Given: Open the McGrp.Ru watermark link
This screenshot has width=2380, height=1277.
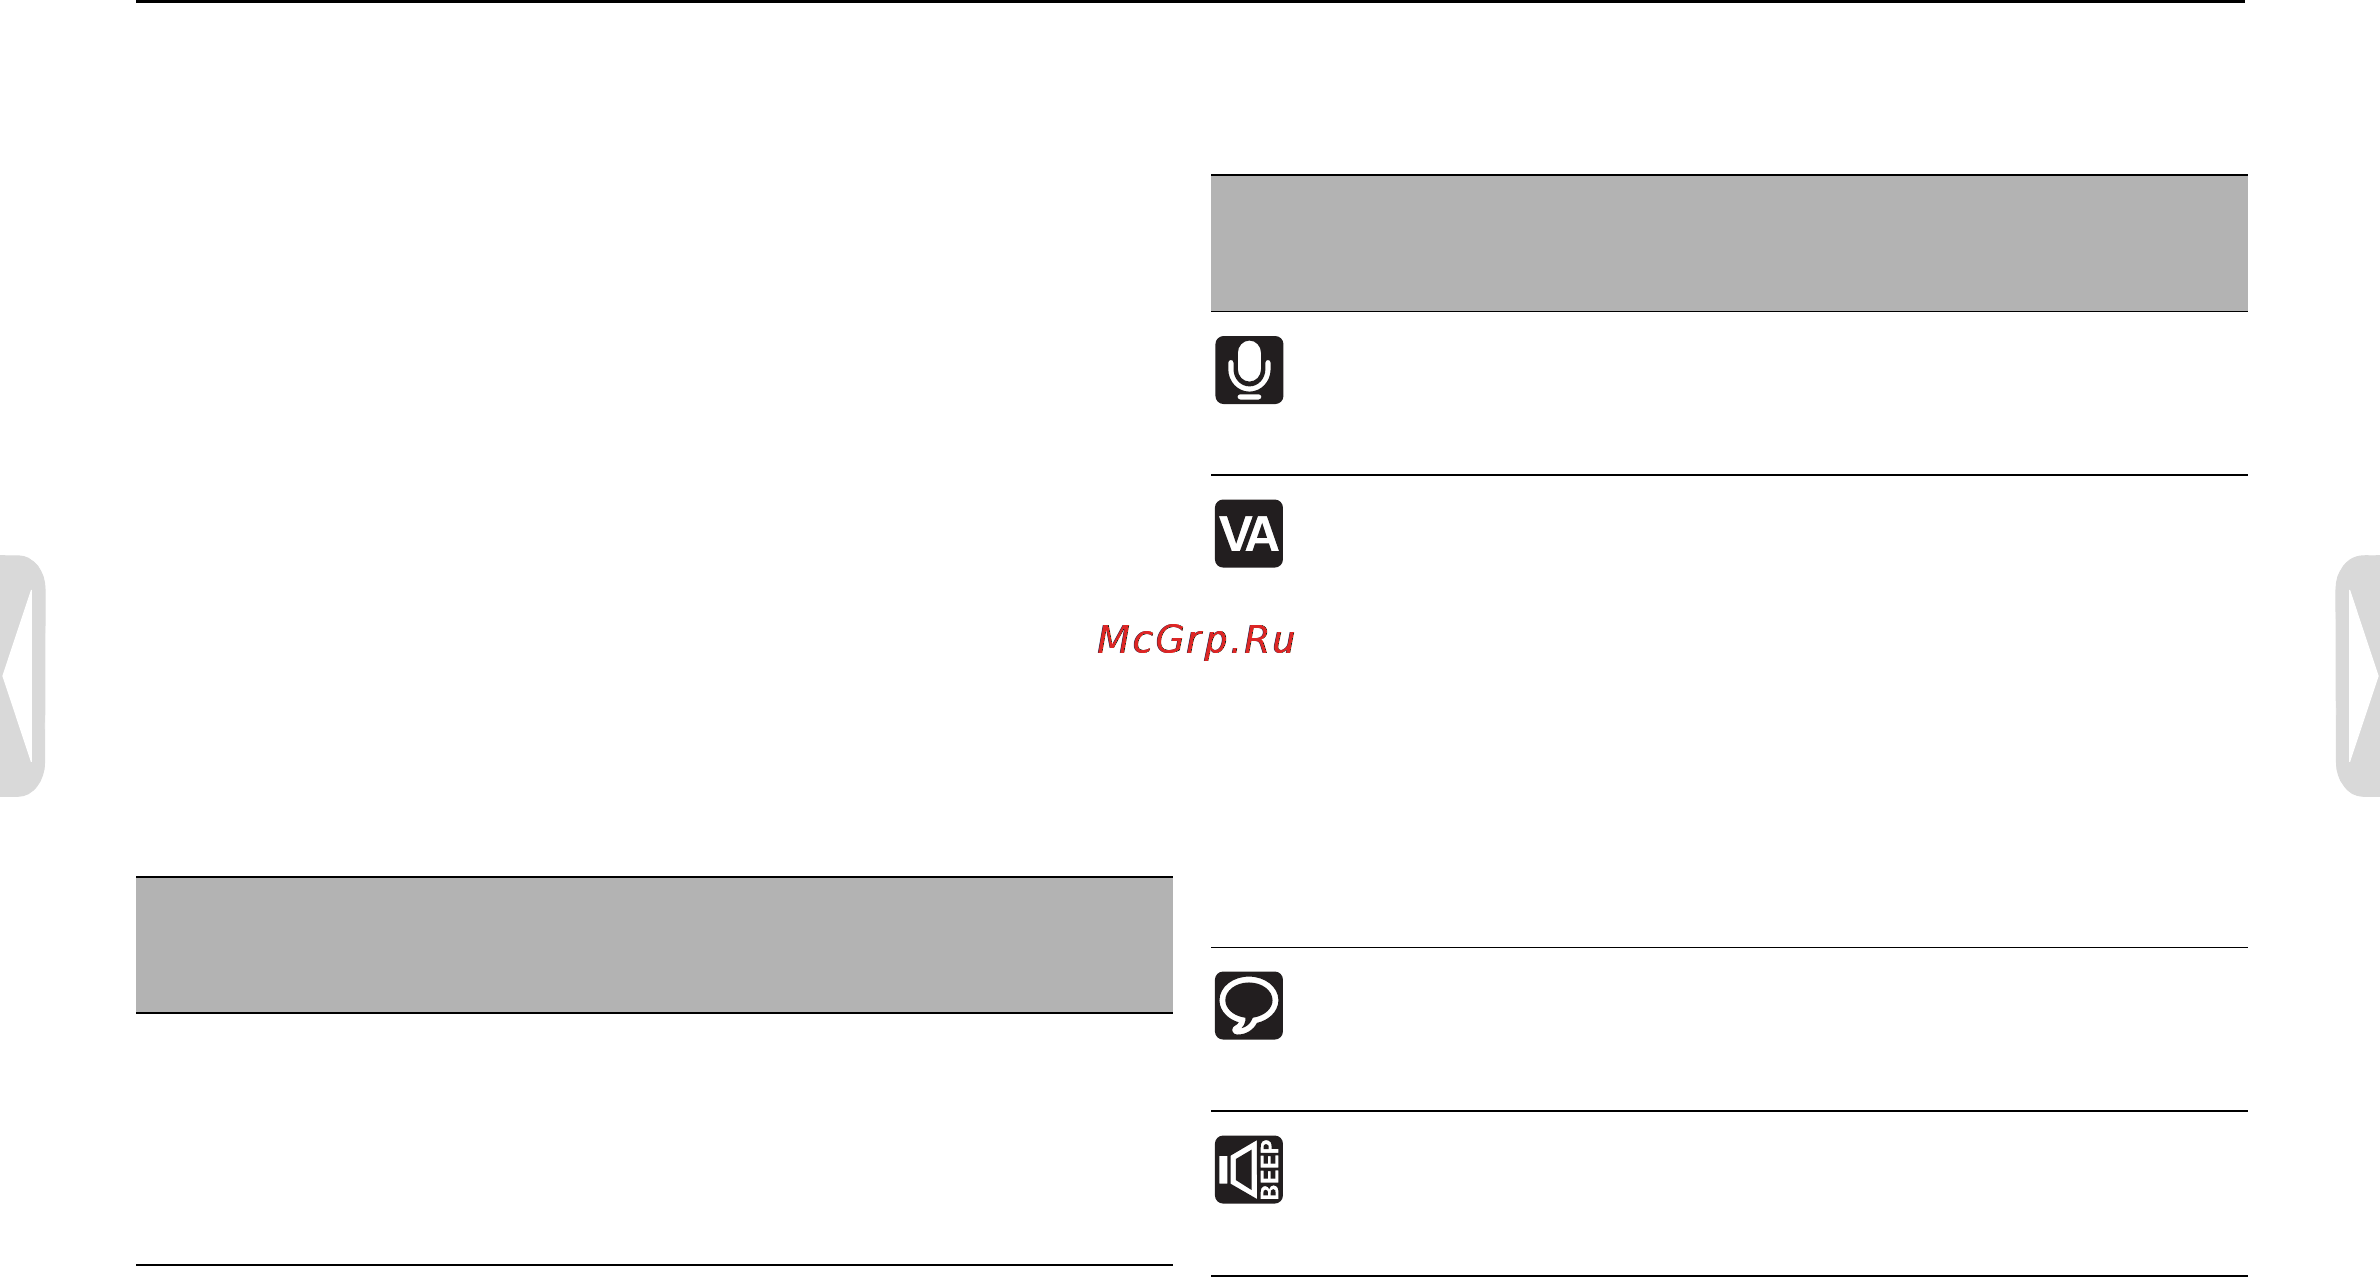Looking at the screenshot, I should [x=1196, y=640].
